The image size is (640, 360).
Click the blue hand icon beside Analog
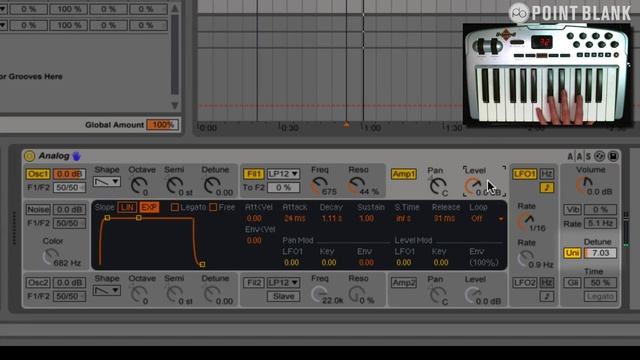[x=76, y=156]
